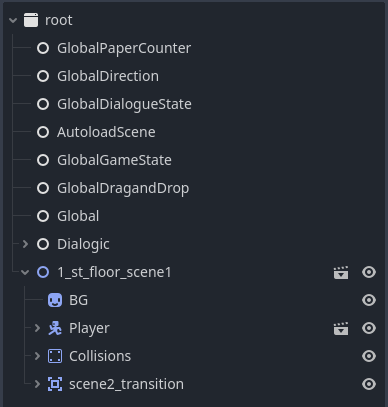Click the Collisions node icon

pos(55,356)
